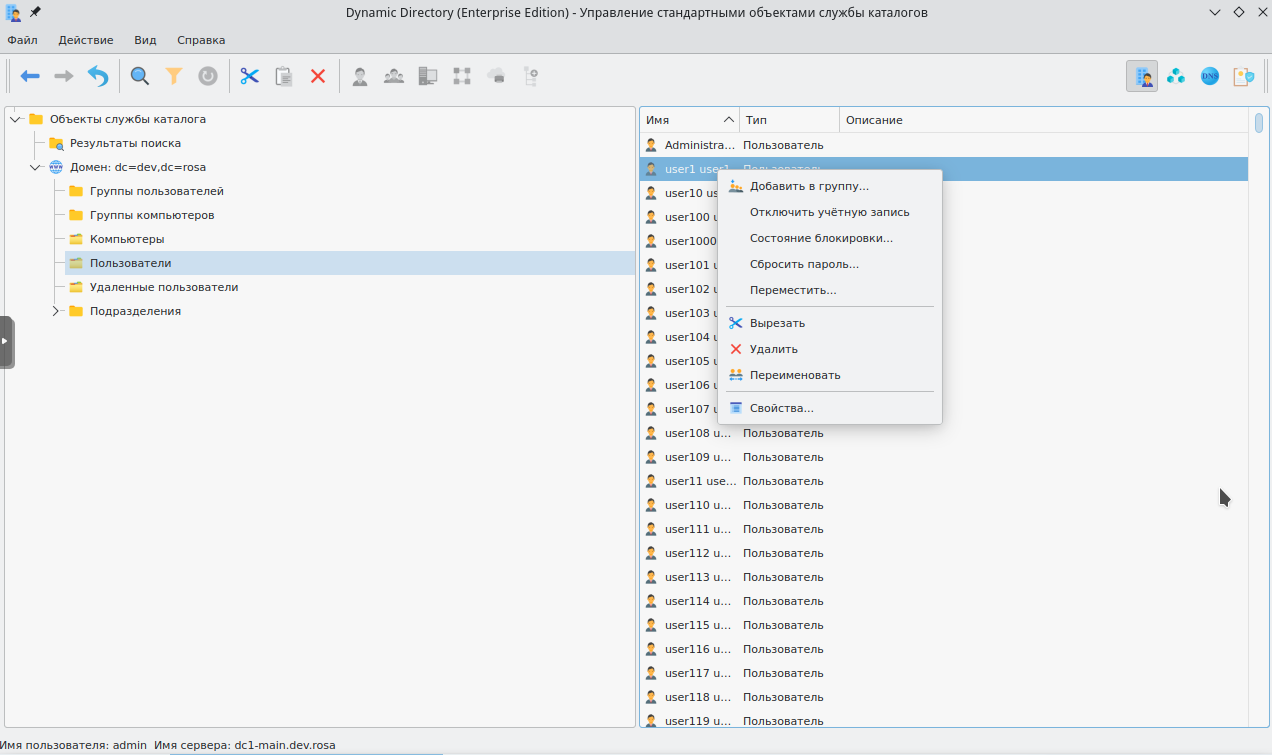Screen dimensions: 1272x755
Task: Click the scissors cut icon in toolbar
Action: click(250, 76)
